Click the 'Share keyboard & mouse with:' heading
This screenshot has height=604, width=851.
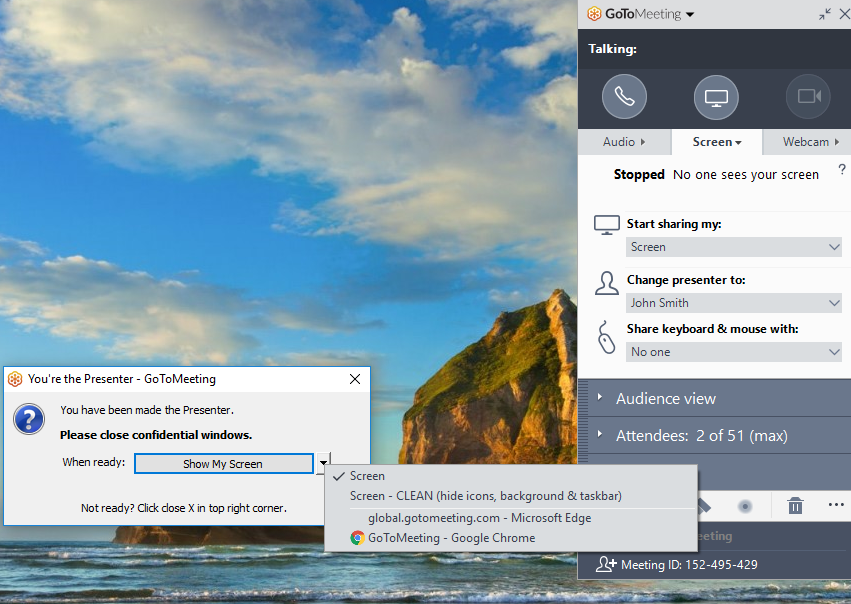(713, 329)
